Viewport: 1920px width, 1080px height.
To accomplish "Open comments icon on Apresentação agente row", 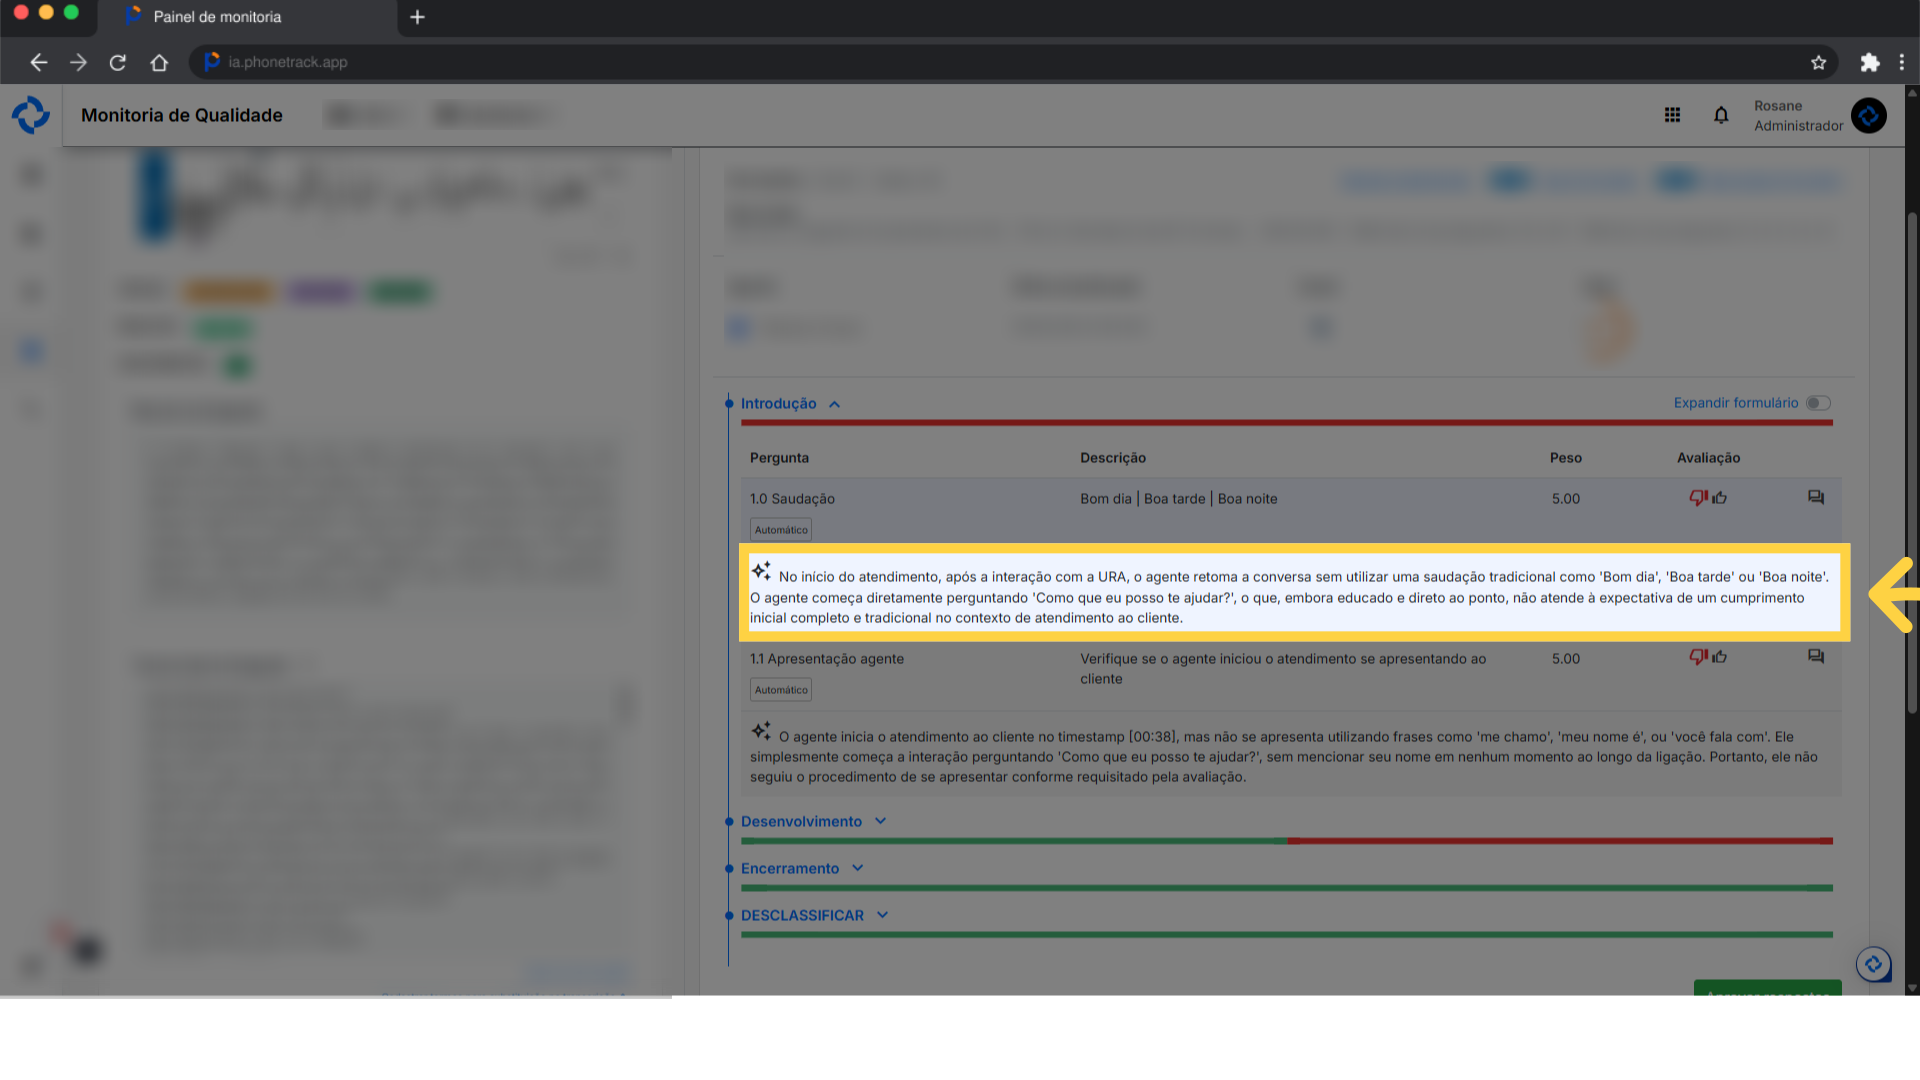I will pos(1816,657).
